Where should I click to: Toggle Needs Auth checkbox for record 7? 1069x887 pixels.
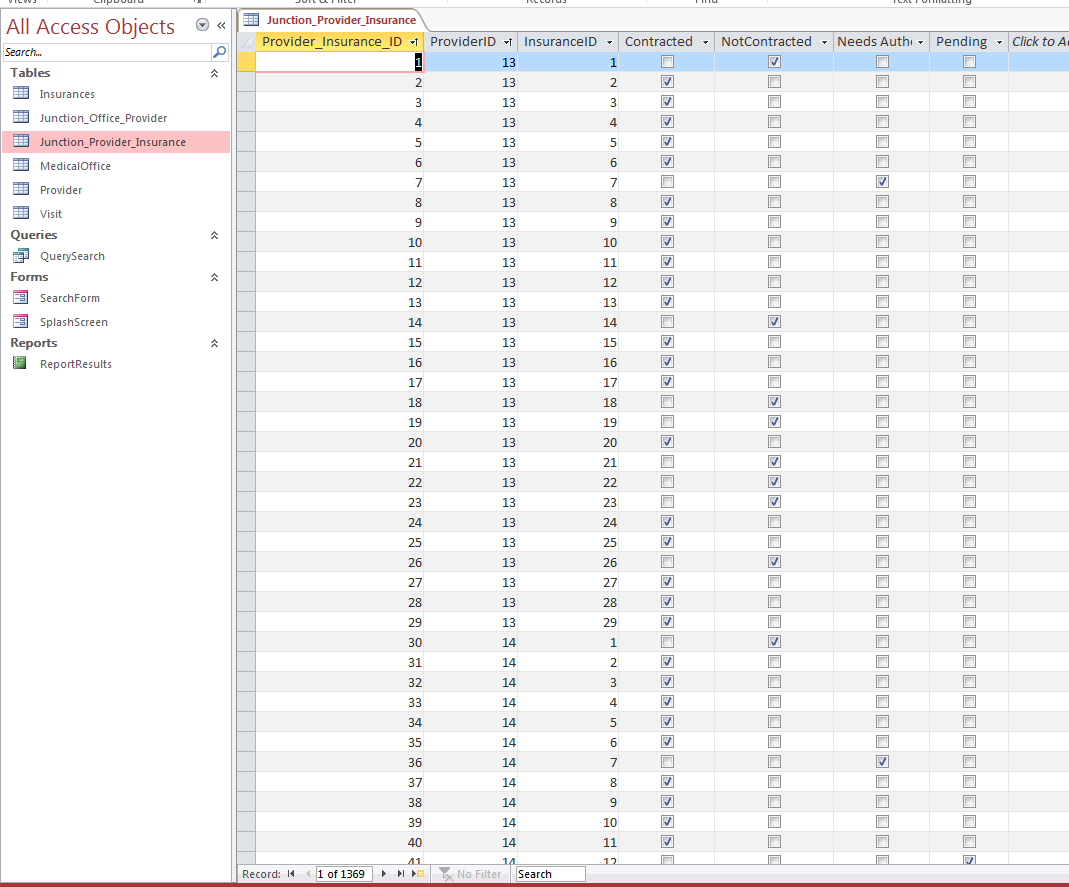click(x=882, y=182)
